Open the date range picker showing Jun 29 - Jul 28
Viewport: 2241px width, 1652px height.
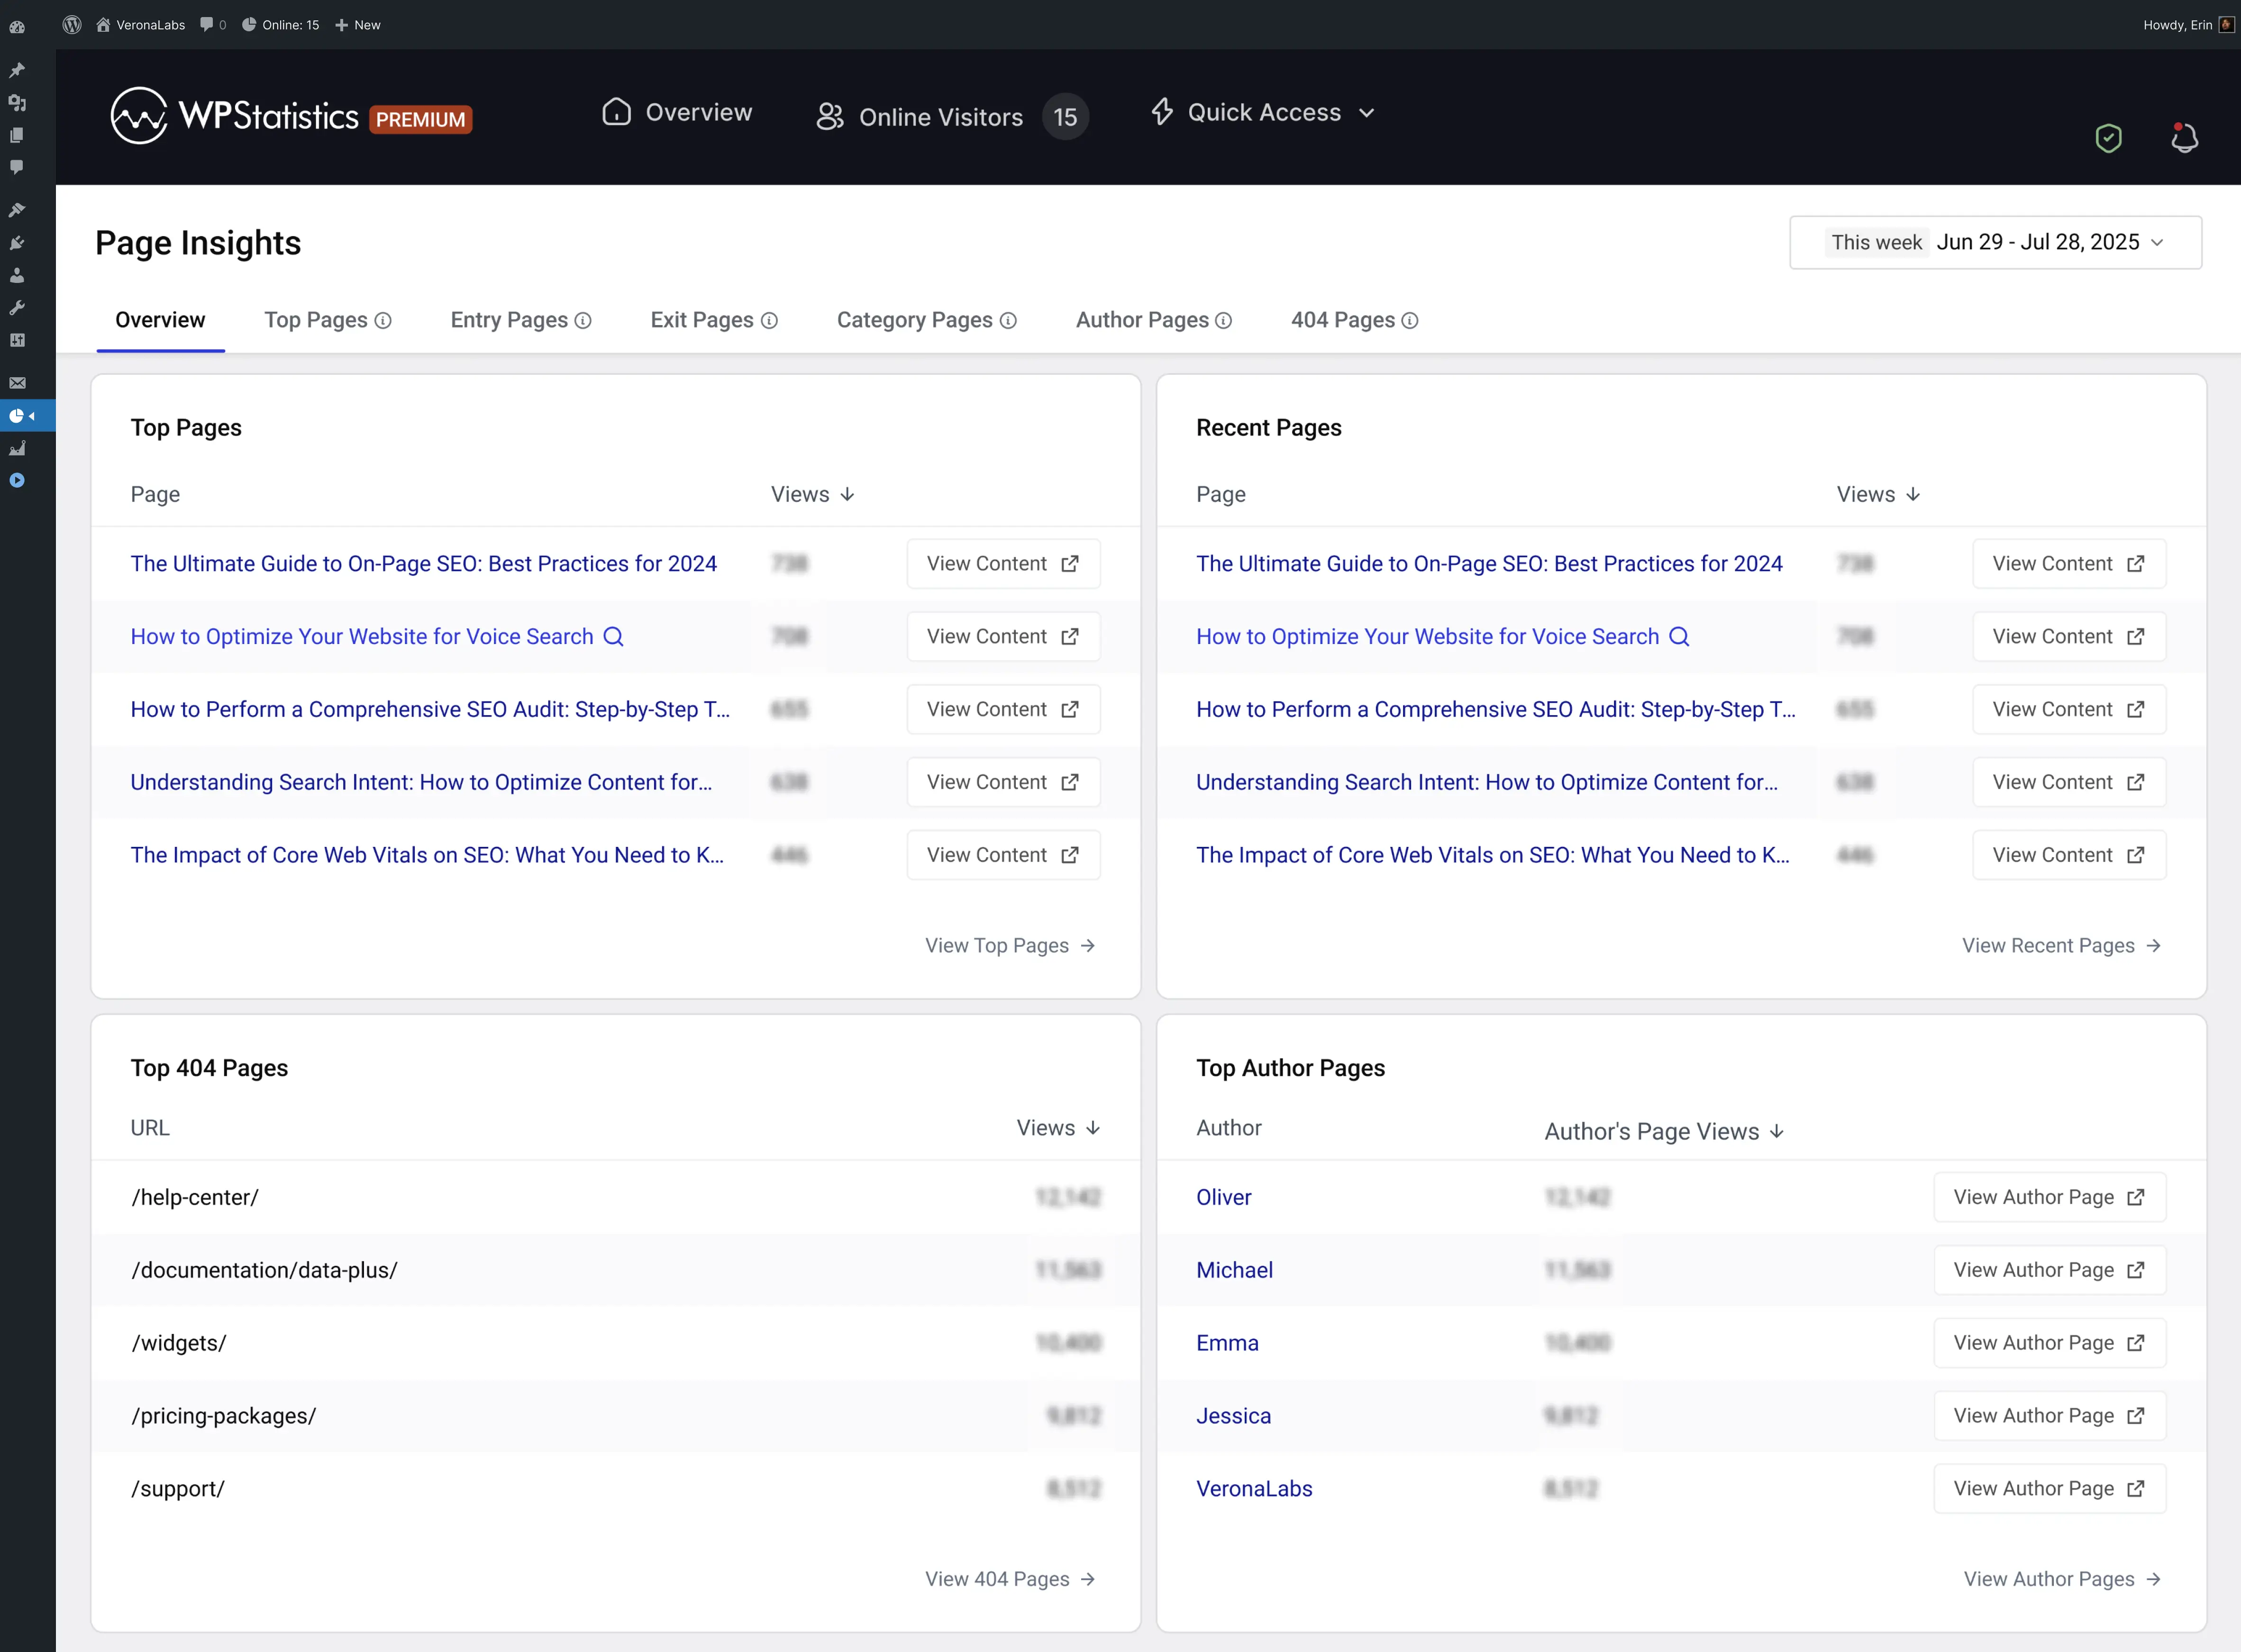coord(1994,242)
